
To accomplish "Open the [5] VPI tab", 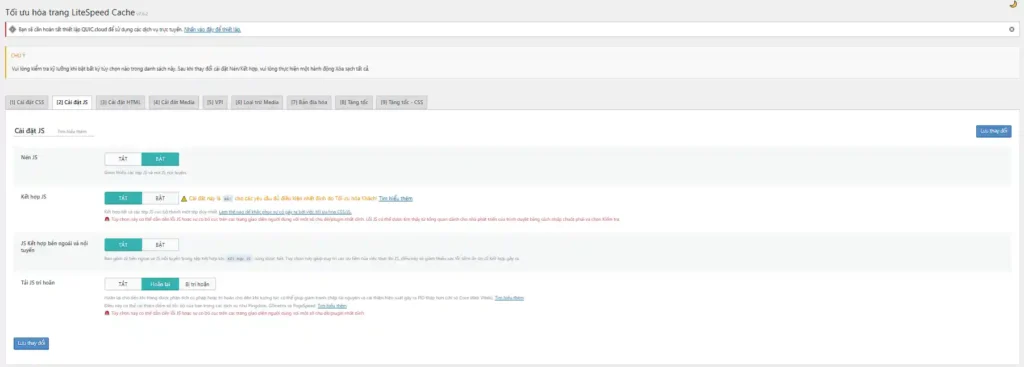I will (214, 103).
